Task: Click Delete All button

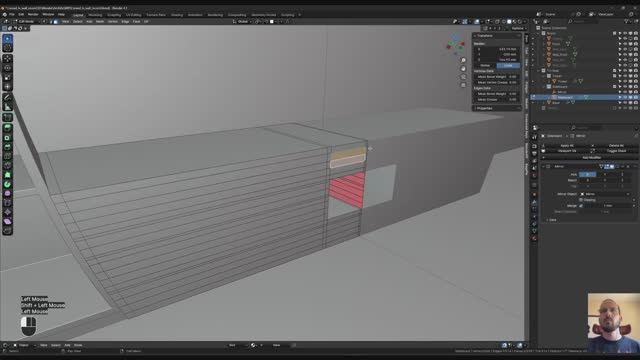Action: pos(616,146)
